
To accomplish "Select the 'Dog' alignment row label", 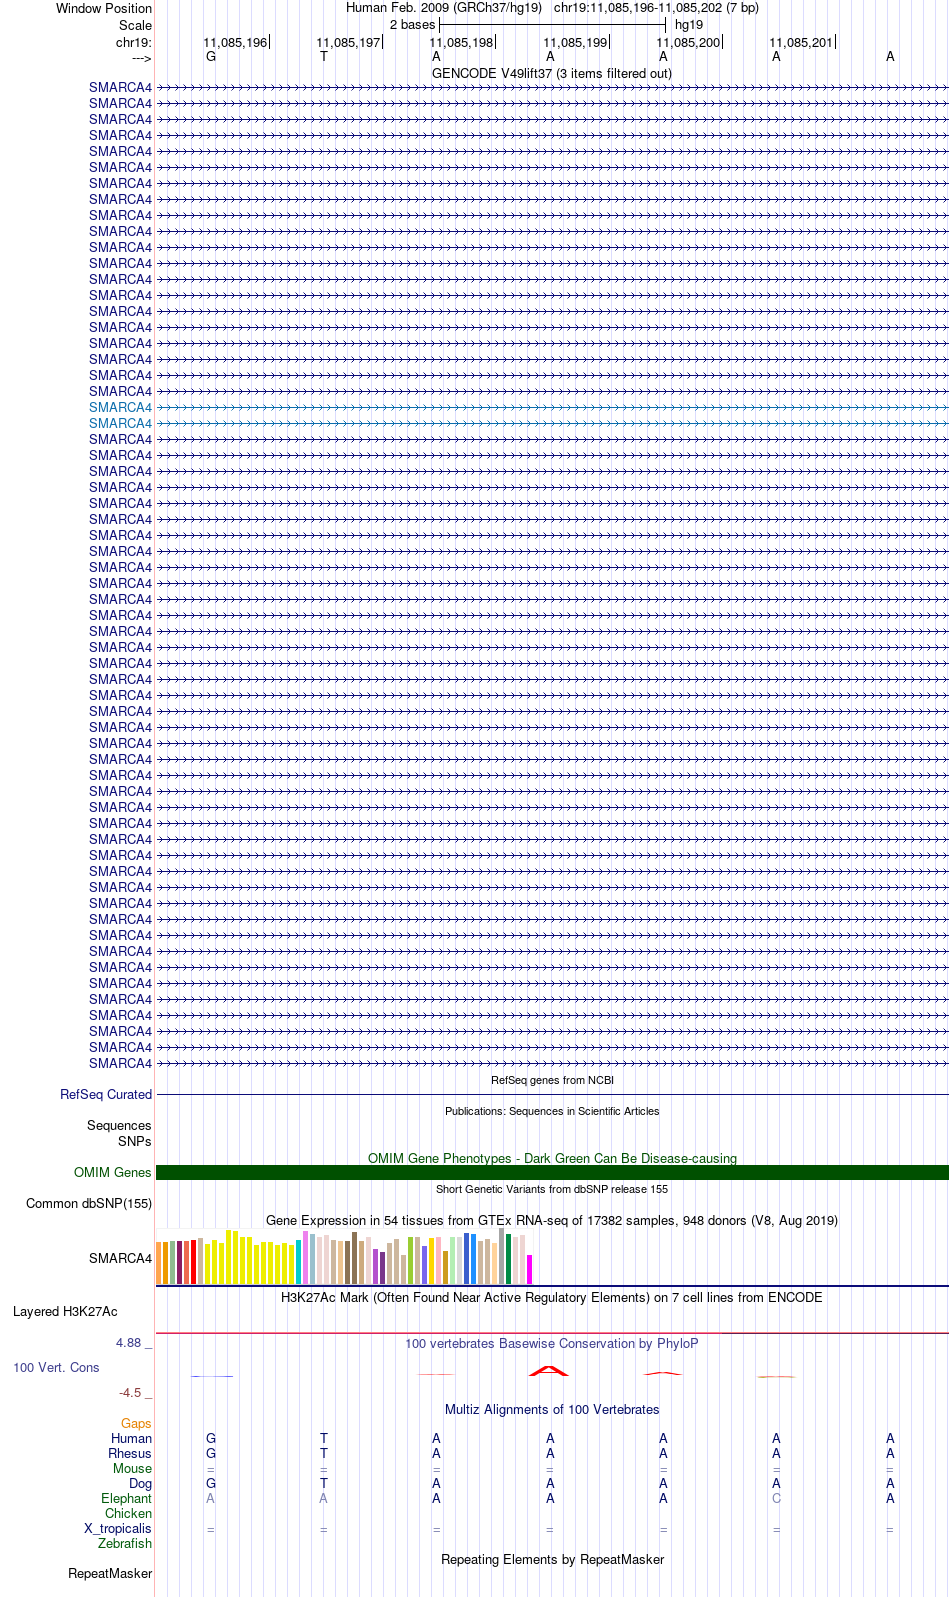I will 140,1484.
